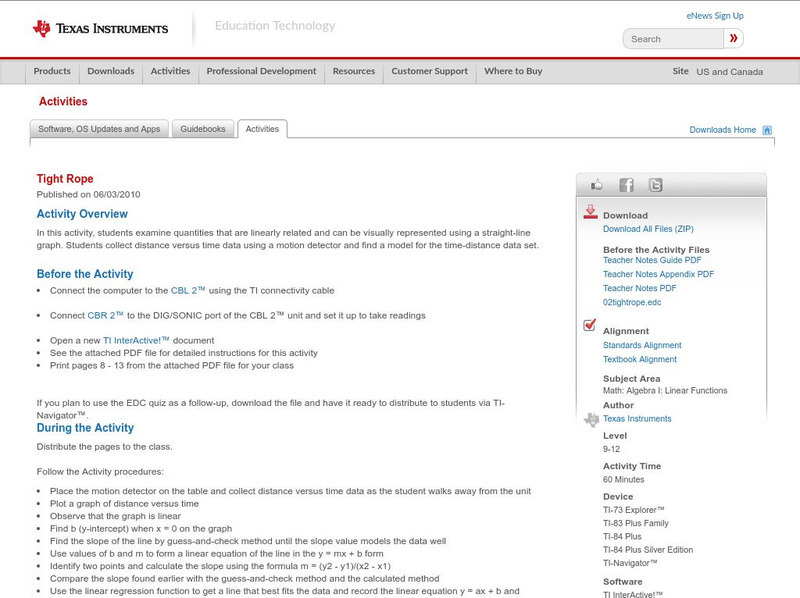800x598 pixels.
Task: Go to Downloads Home link
Action: [722, 130]
